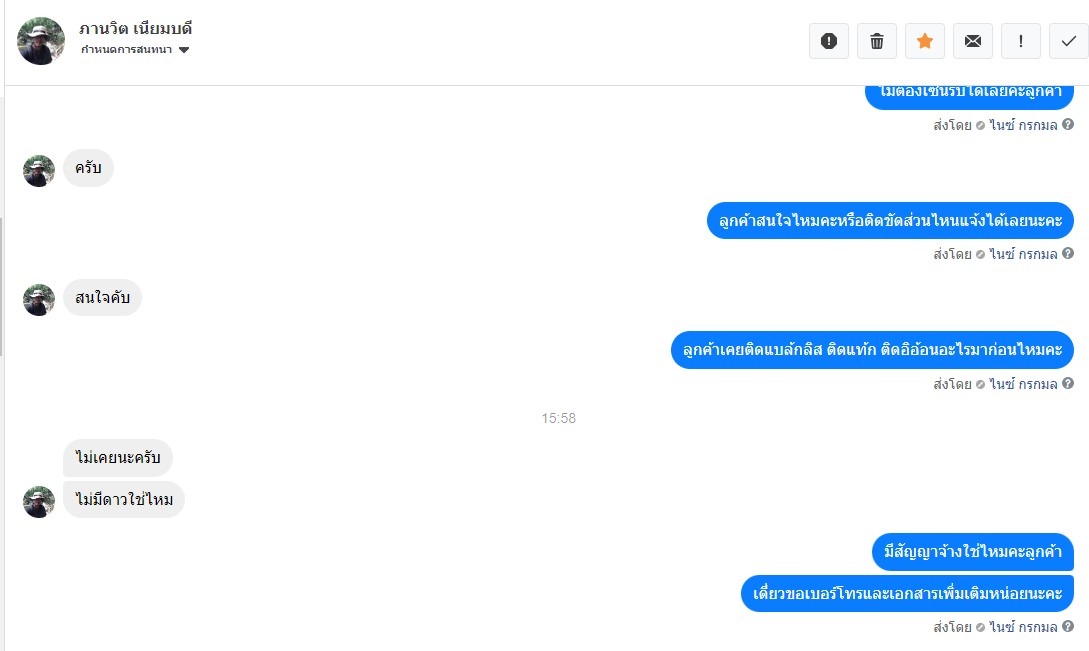The width and height of the screenshot is (1089, 651).
Task: Click the left edge scrollbar handle
Action: pos(1,286)
